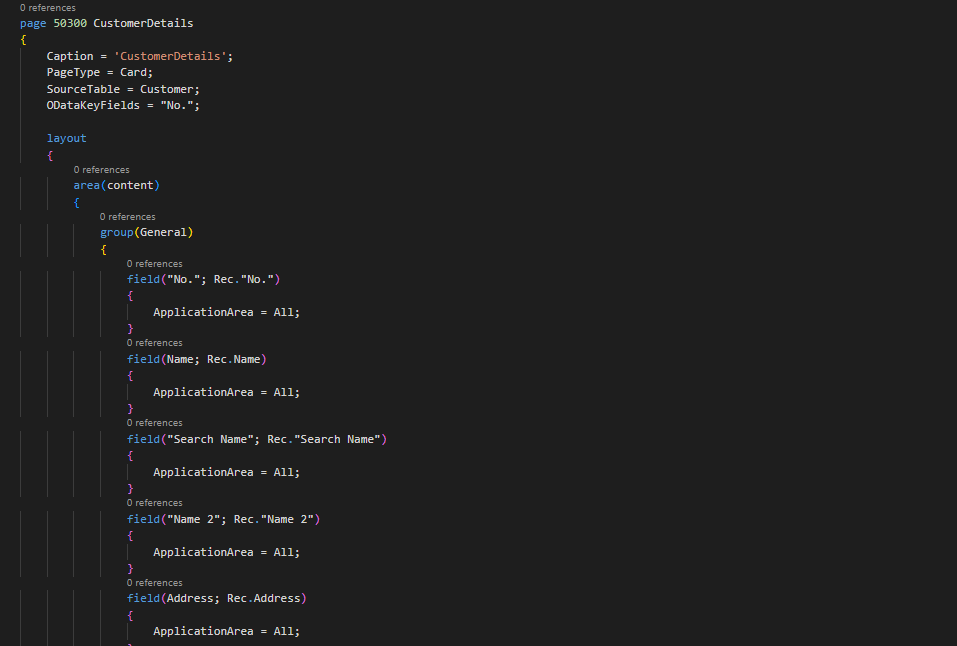Image resolution: width=957 pixels, height=646 pixels.
Task: Click the layout keyword
Action: 67,139
